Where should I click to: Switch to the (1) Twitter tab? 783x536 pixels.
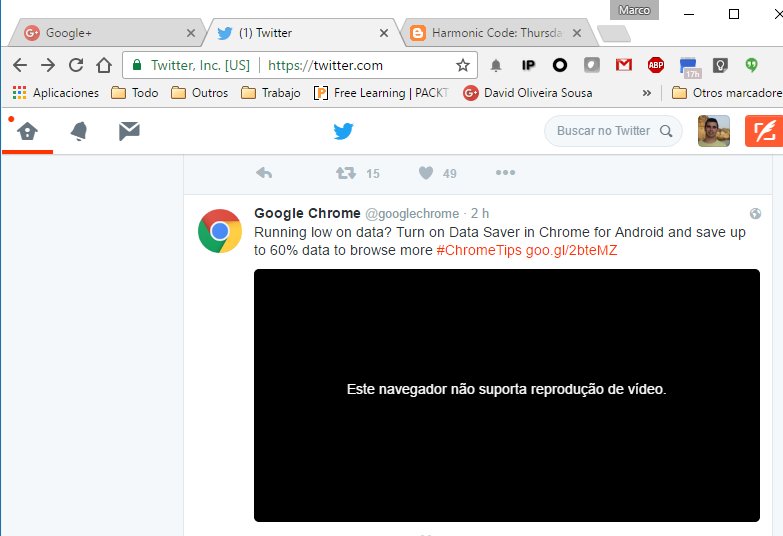pos(301,33)
